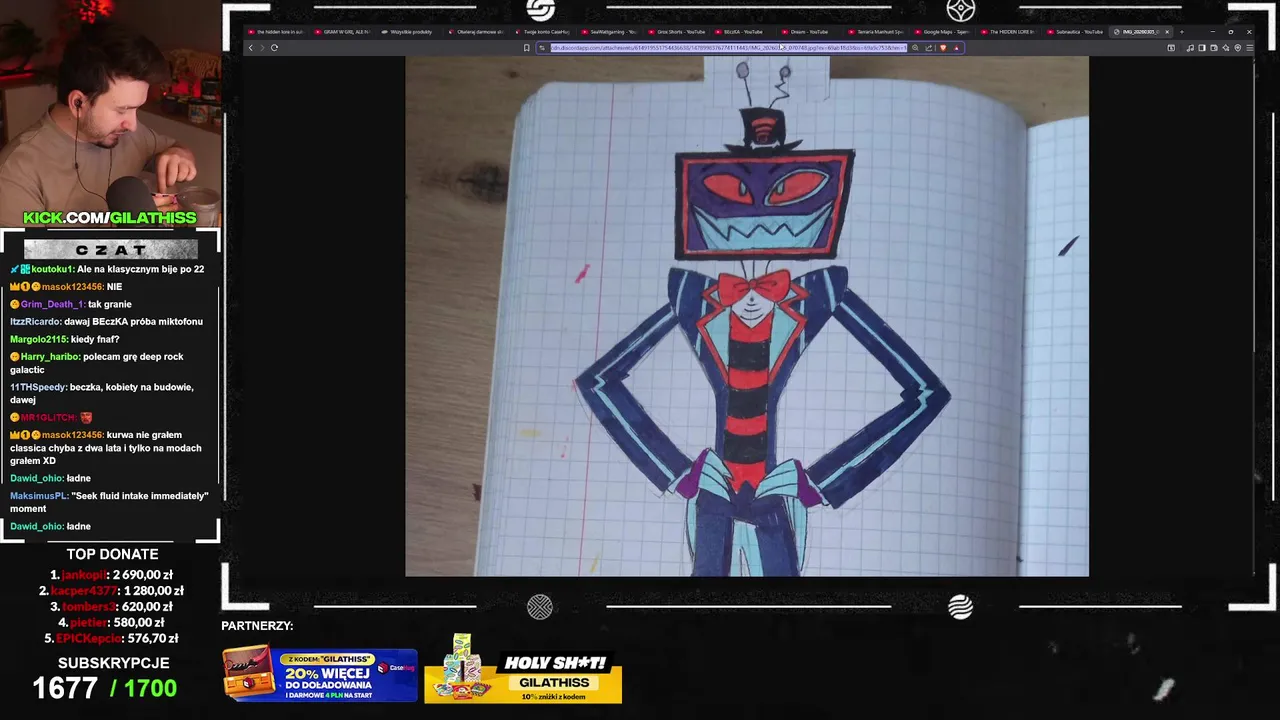Click donor entry '576,70 zł'
The image size is (1280, 720).
pos(112,639)
